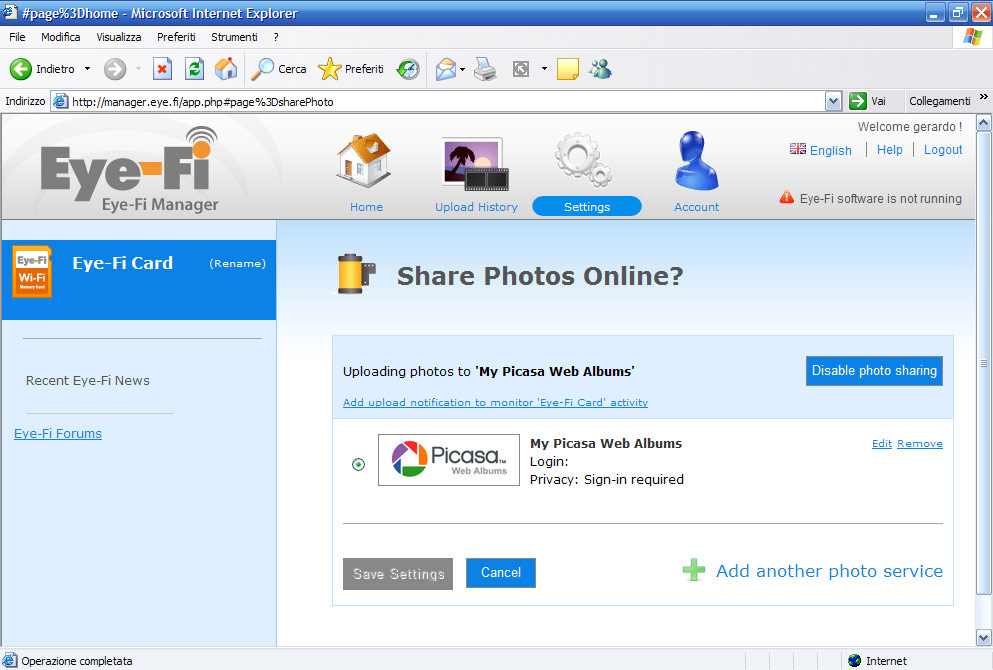Viewport: 993px width, 670px height.
Task: Open the Indietro history dropdown arrow
Action: coord(87,69)
